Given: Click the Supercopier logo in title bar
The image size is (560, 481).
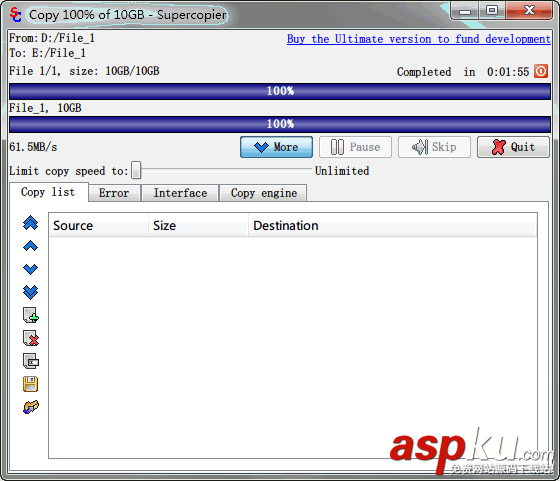Looking at the screenshot, I should coord(15,15).
